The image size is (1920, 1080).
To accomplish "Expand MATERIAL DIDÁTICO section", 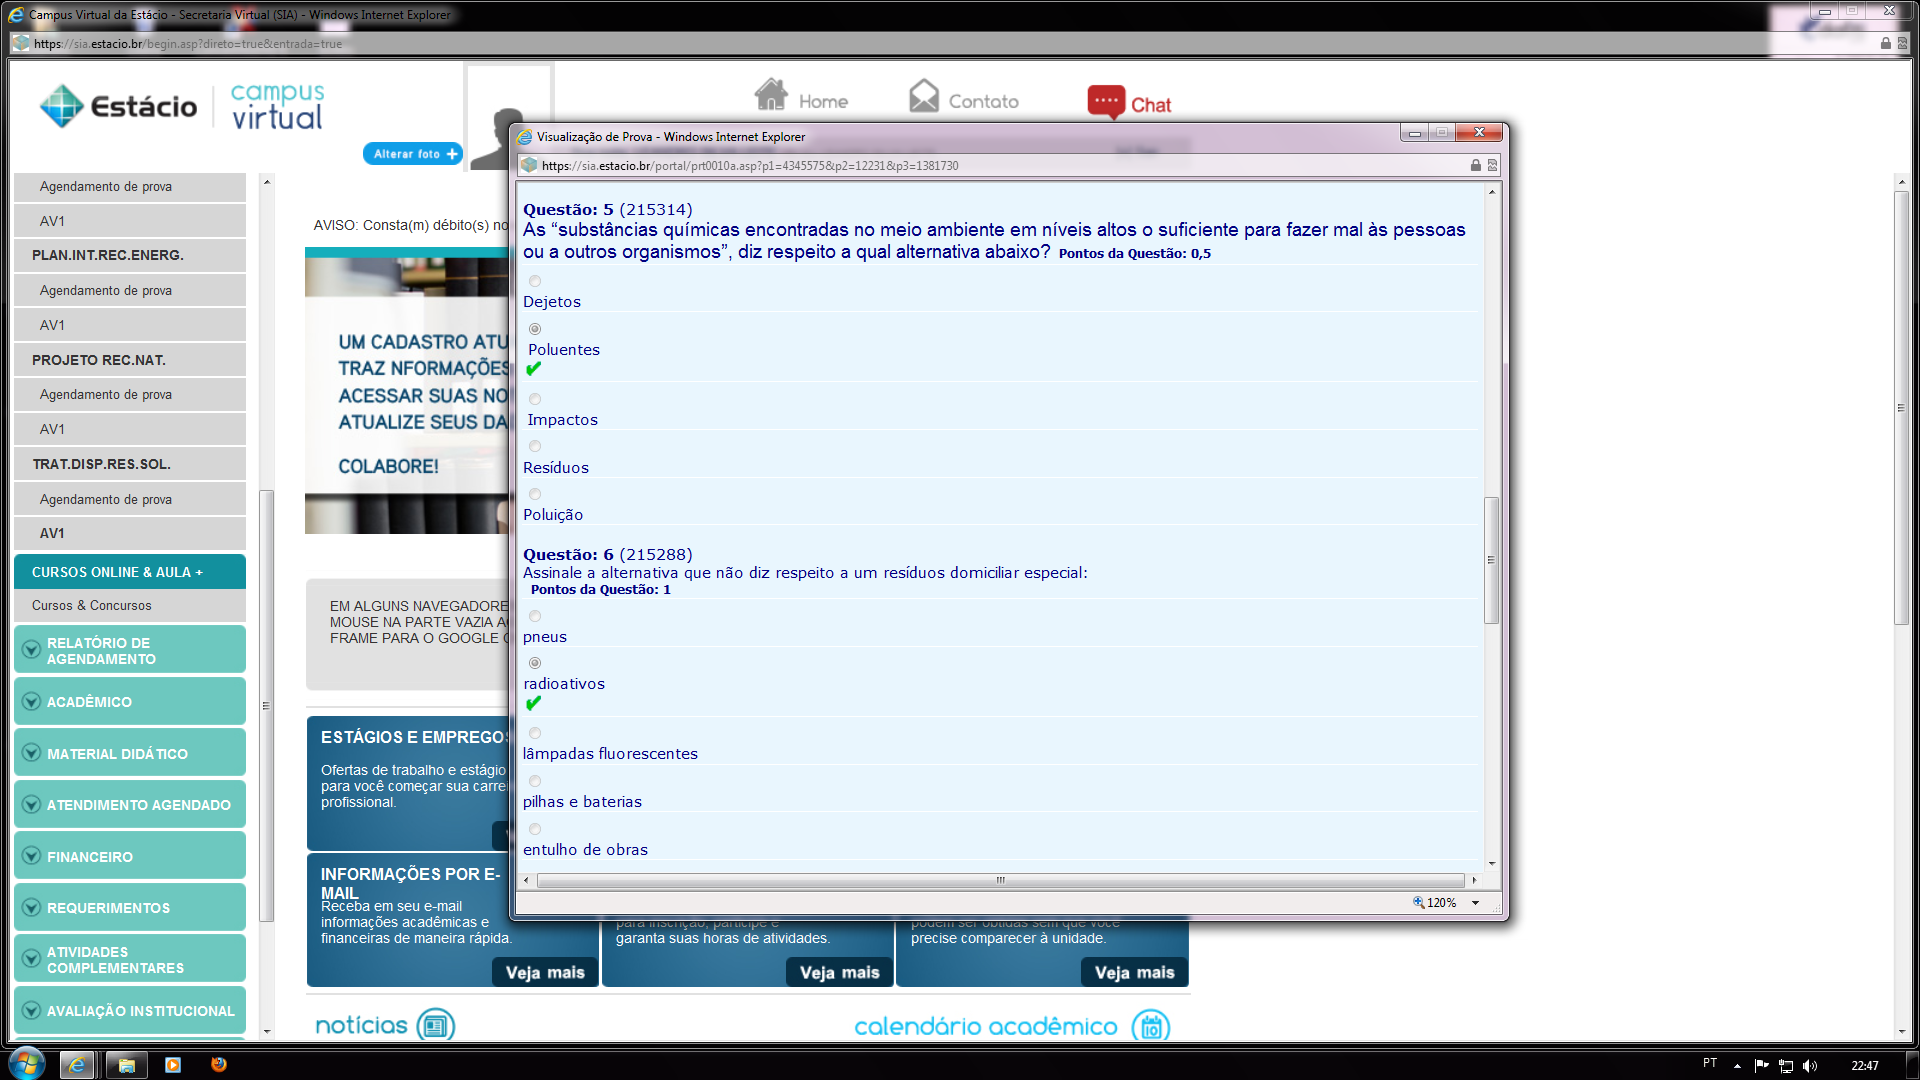I will (130, 753).
